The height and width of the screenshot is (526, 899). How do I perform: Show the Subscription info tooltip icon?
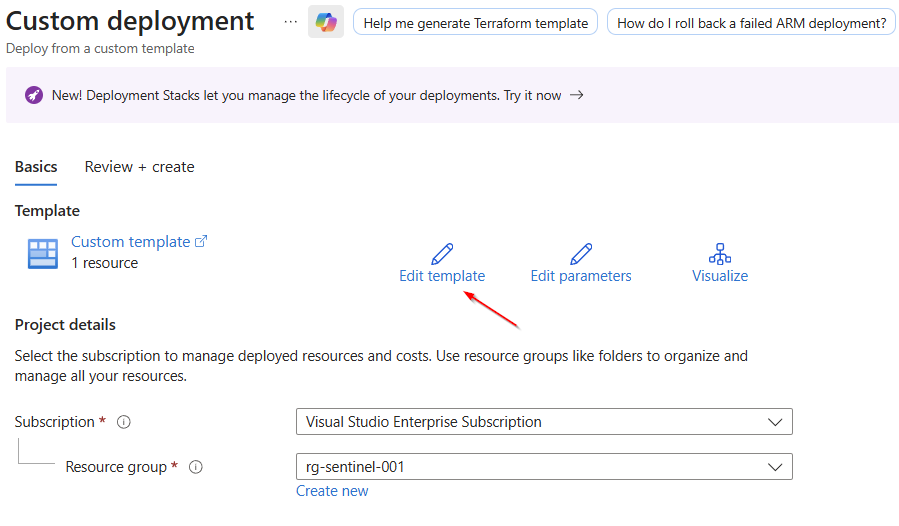coord(124,422)
